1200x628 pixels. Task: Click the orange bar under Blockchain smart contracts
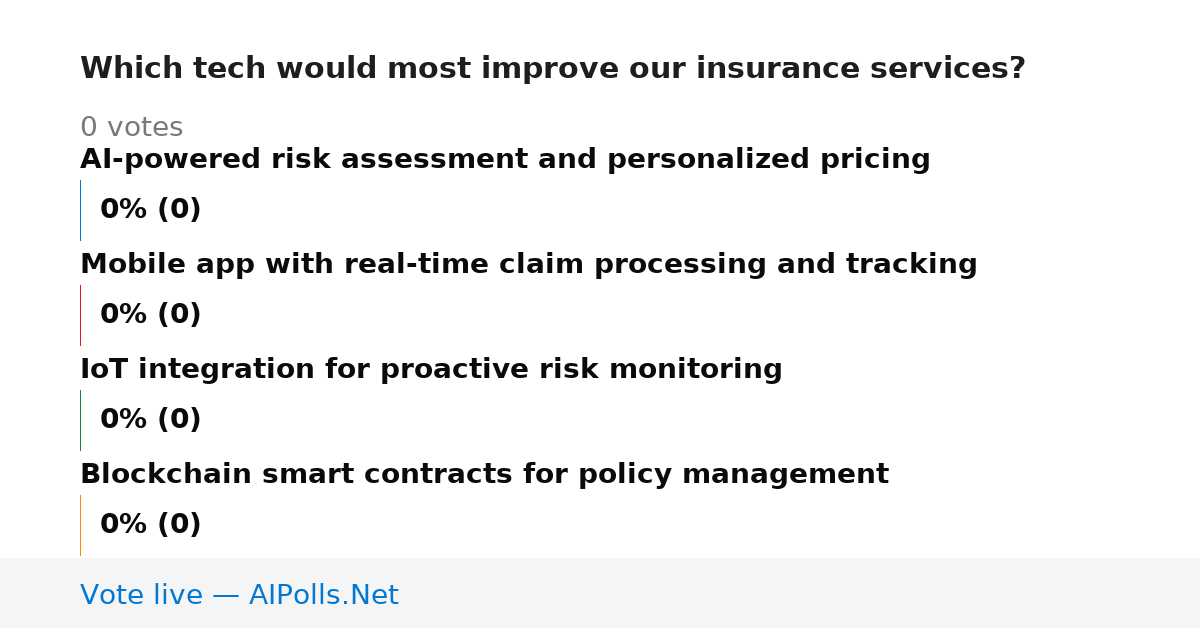tap(80, 525)
